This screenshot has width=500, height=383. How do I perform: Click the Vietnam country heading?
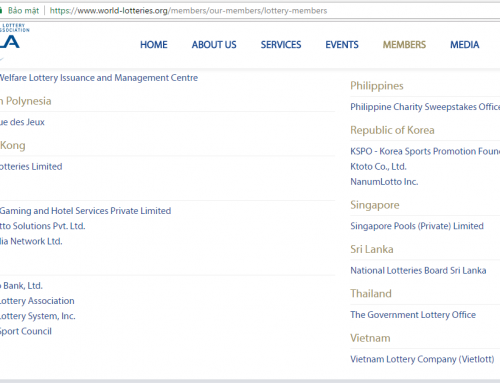(x=370, y=338)
